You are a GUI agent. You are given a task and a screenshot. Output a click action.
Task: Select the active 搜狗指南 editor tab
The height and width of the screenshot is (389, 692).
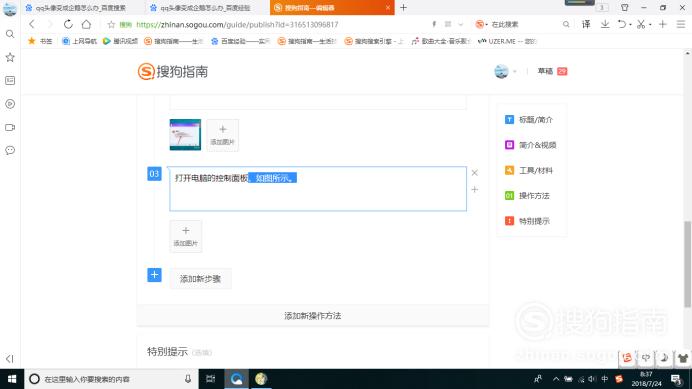332,8
